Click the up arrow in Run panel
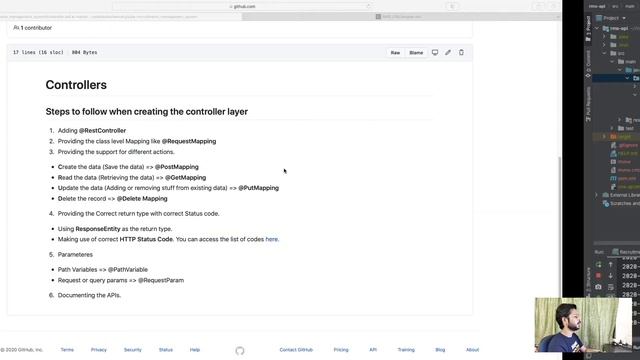The width and height of the screenshot is (640, 360). tap(611, 265)
